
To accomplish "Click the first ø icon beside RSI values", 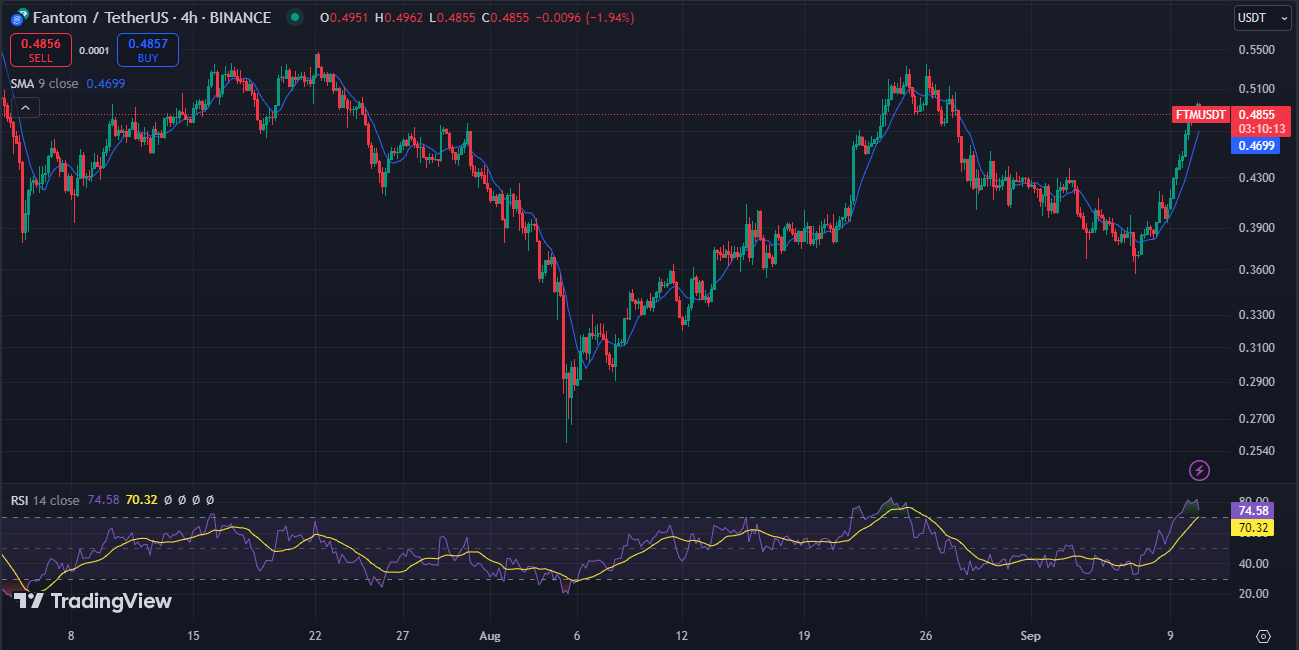I will pos(168,499).
